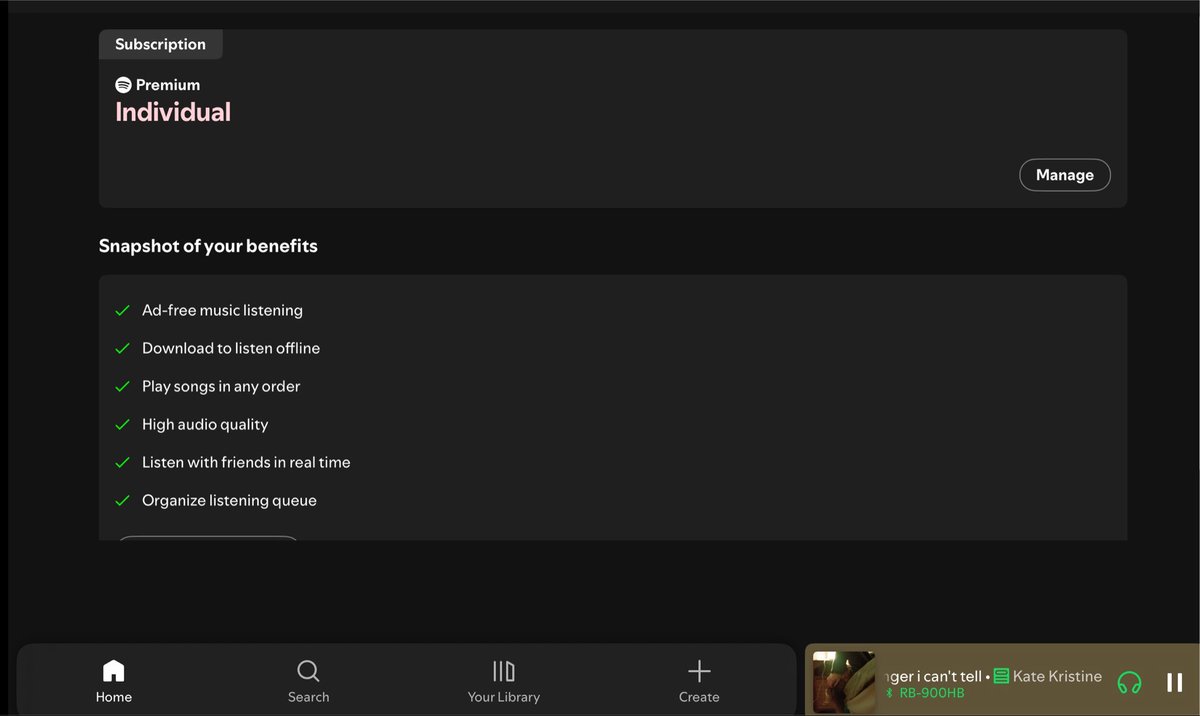Image resolution: width=1200 pixels, height=716 pixels.
Task: Pause the currently playing song
Action: 1175,683
